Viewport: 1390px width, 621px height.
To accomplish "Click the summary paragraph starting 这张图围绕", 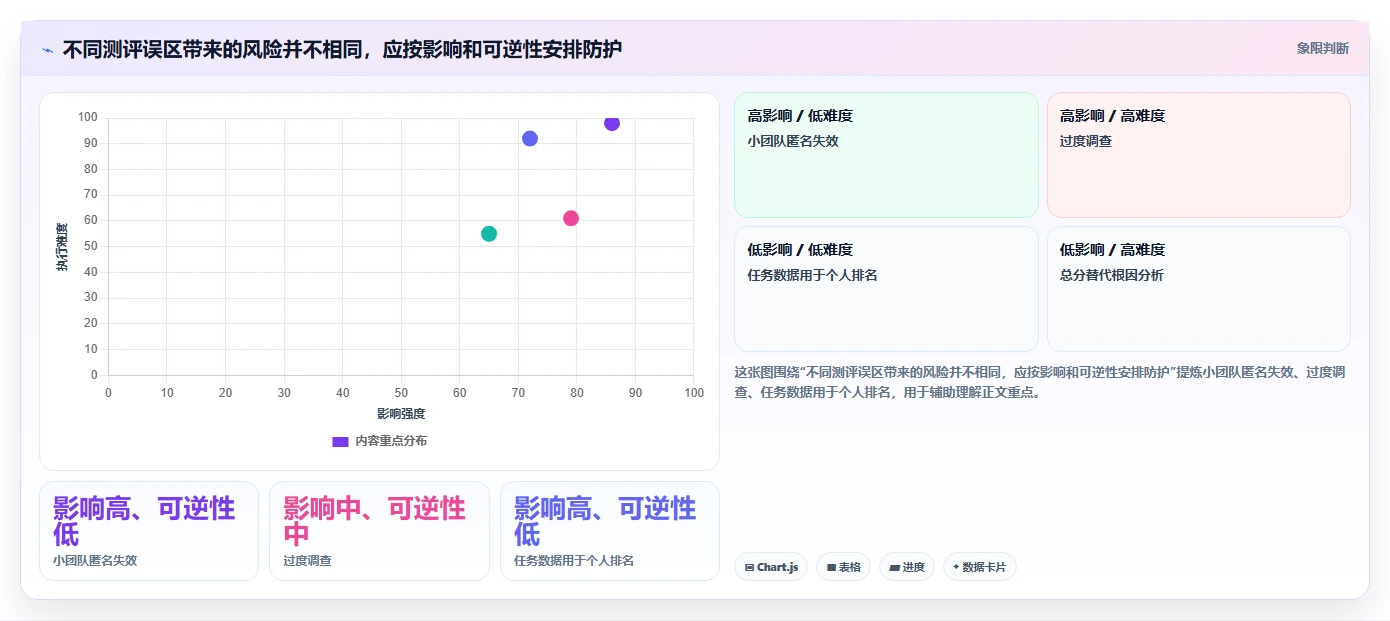I will 1040,382.
